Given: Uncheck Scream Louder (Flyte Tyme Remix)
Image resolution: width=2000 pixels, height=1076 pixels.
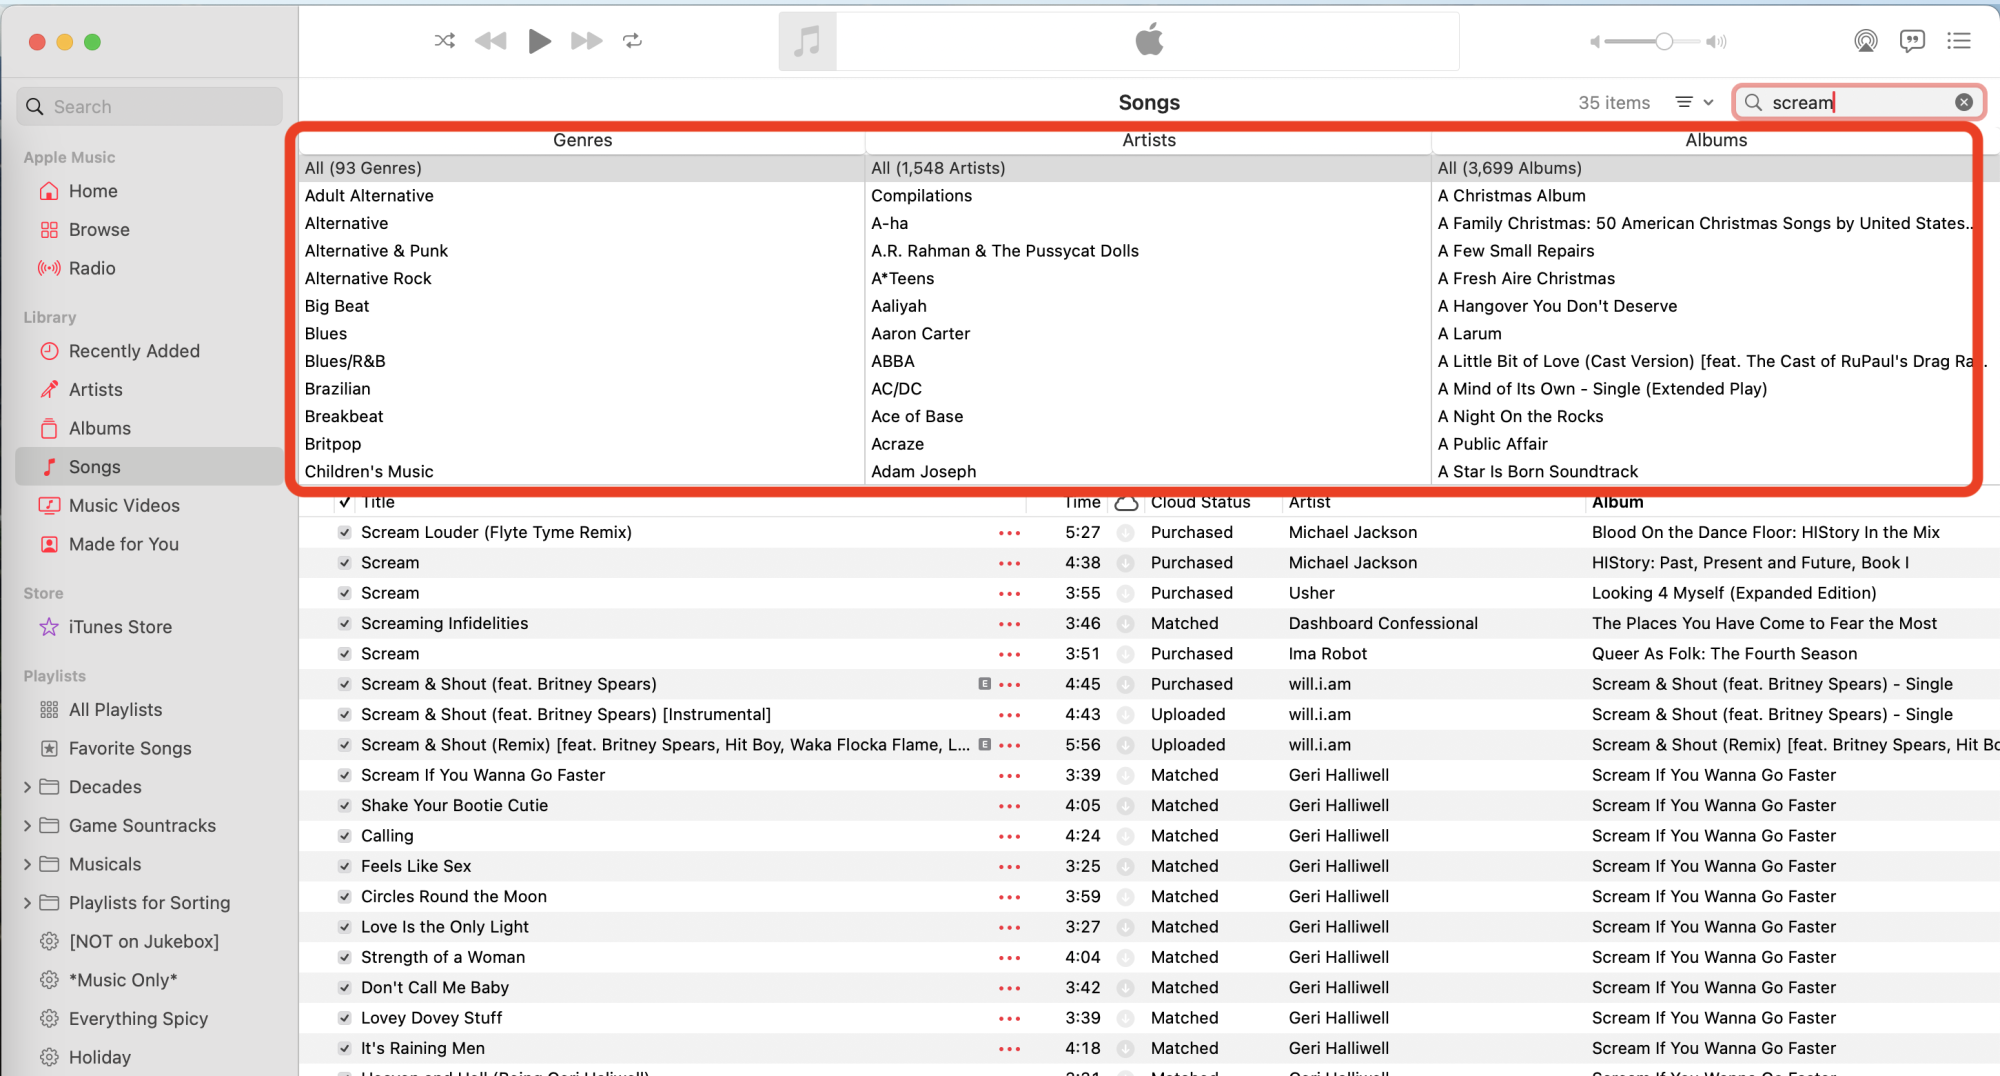Looking at the screenshot, I should [344, 533].
